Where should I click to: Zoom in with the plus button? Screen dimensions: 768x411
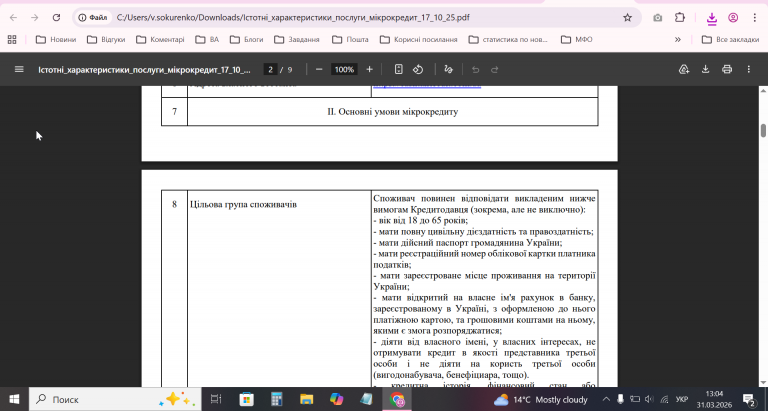pos(369,70)
